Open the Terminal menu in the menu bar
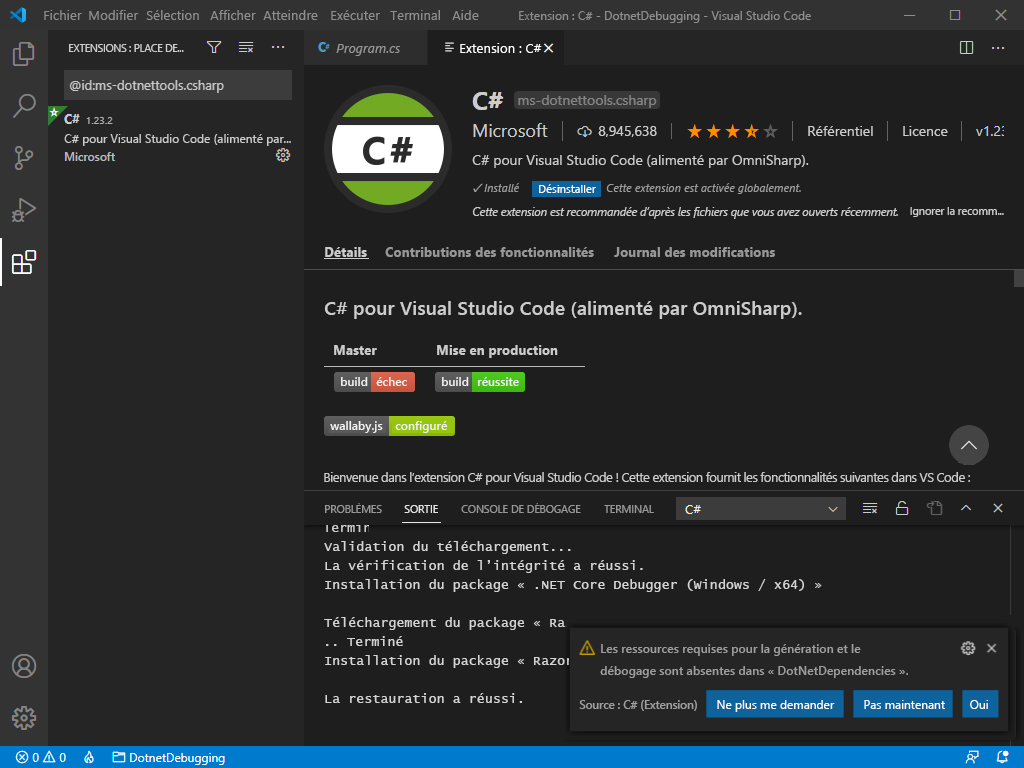Image resolution: width=1024 pixels, height=768 pixels. 414,15
